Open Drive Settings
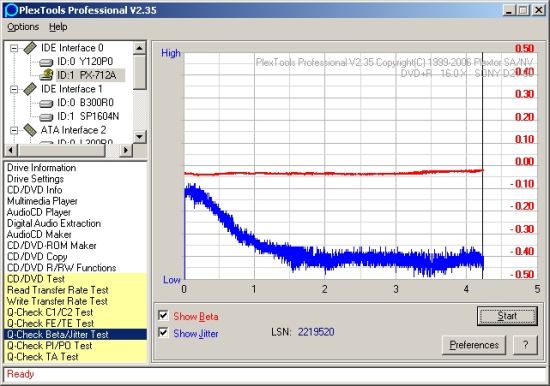This screenshot has width=550, height=386. click(35, 179)
